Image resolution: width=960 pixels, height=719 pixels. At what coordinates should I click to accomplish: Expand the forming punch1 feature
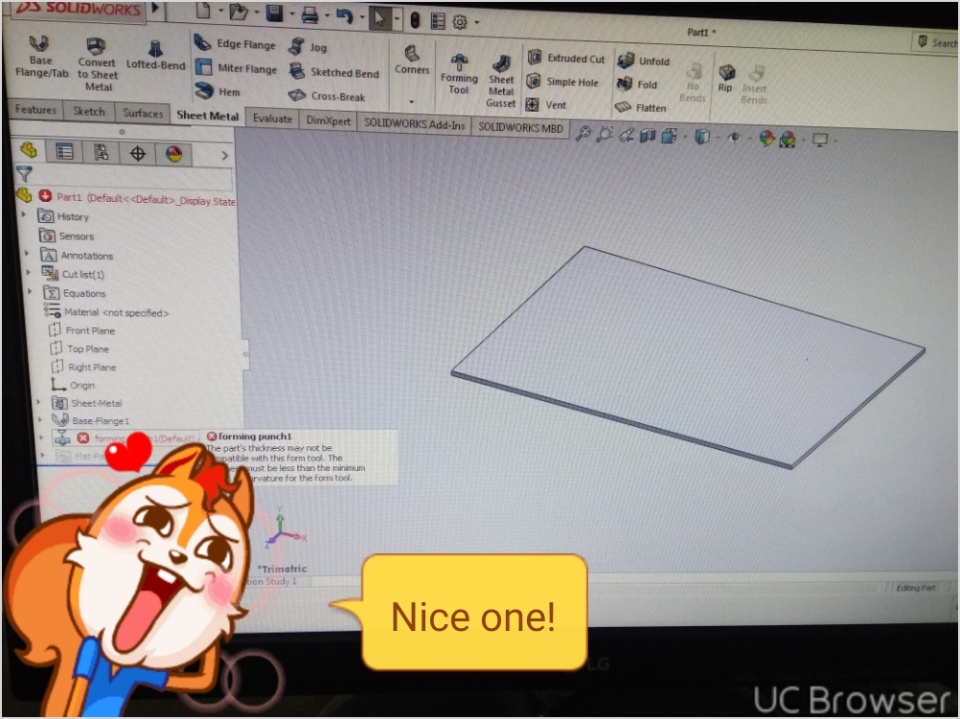point(42,437)
